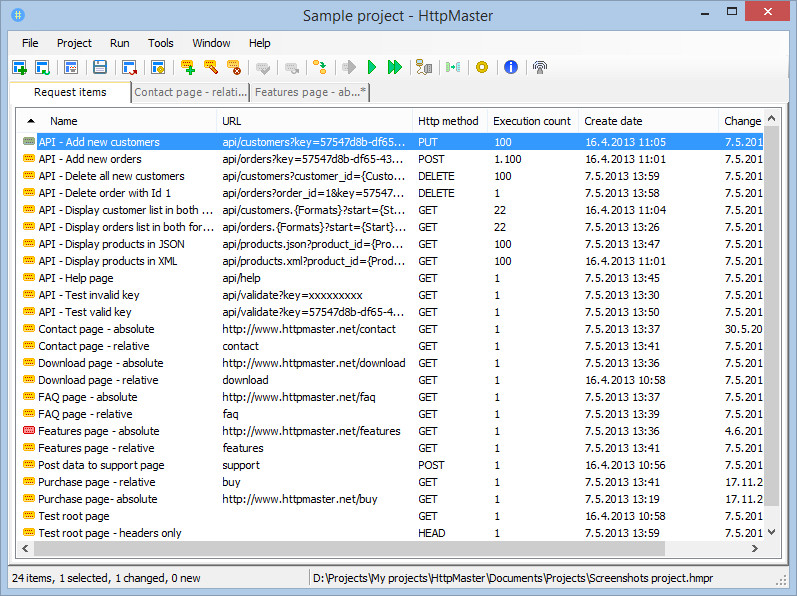Switch to the Features page - ab...* tab

310,92
